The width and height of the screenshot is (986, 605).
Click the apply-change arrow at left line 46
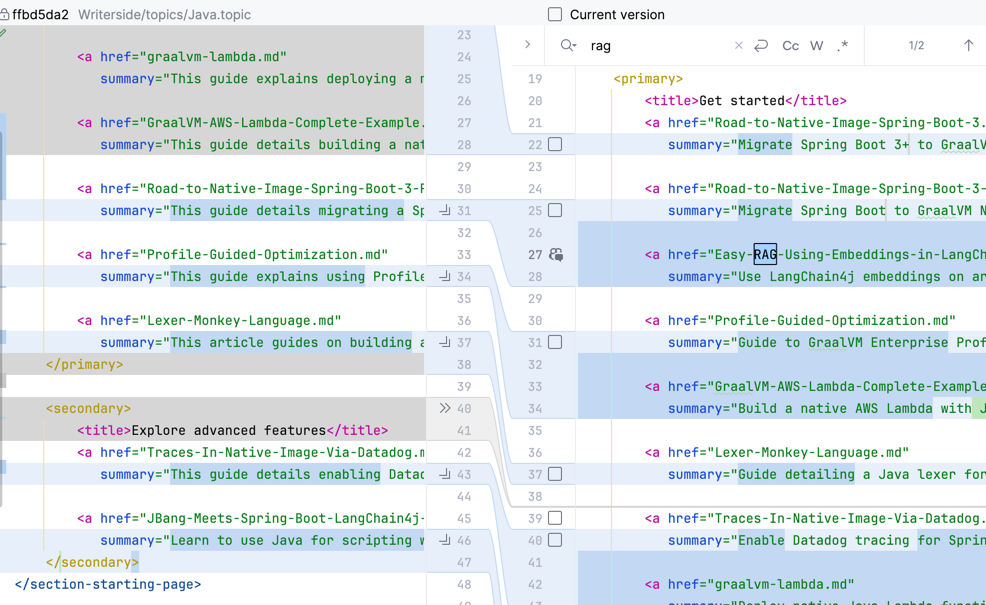tap(445, 540)
